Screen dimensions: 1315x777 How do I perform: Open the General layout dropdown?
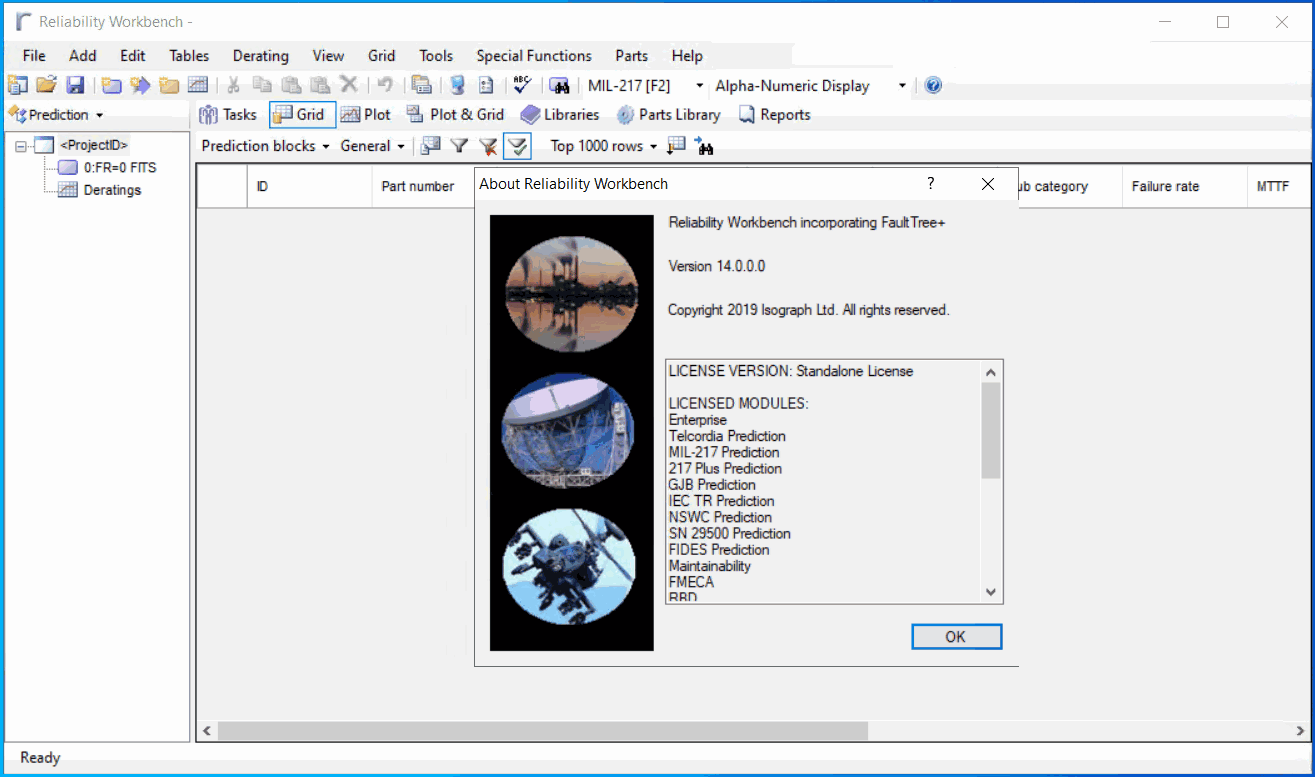pos(372,146)
